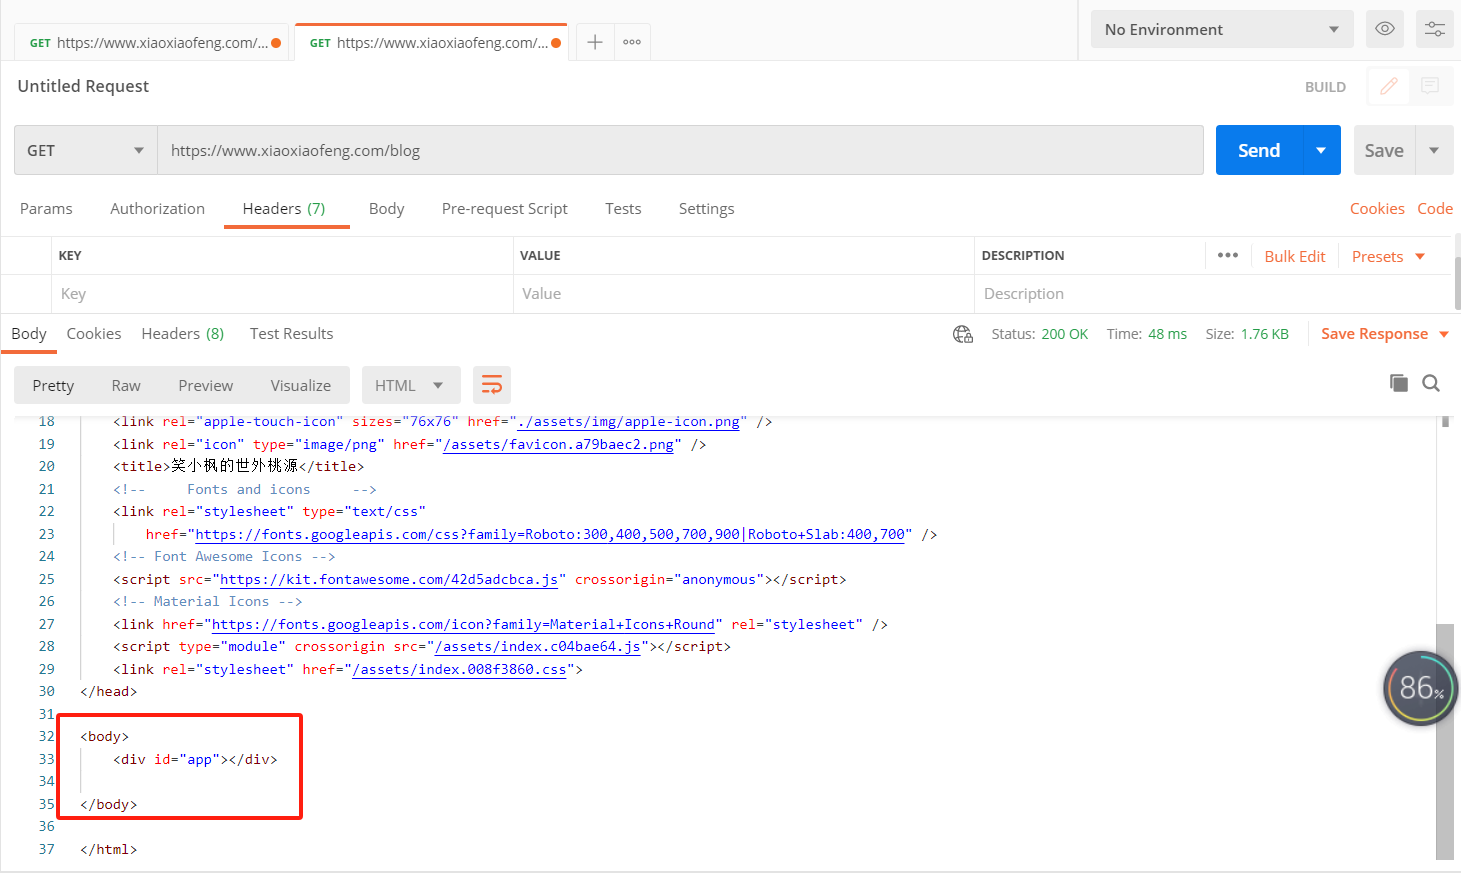This screenshot has width=1461, height=876.
Task: Click the 48 ms response time value
Action: click(x=1167, y=334)
